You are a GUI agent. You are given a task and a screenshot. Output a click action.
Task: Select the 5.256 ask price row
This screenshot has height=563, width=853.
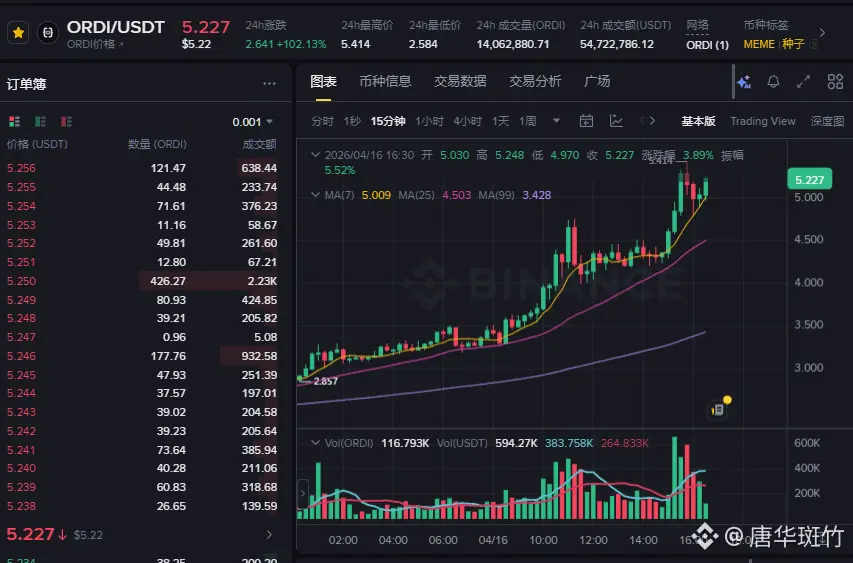pos(141,168)
